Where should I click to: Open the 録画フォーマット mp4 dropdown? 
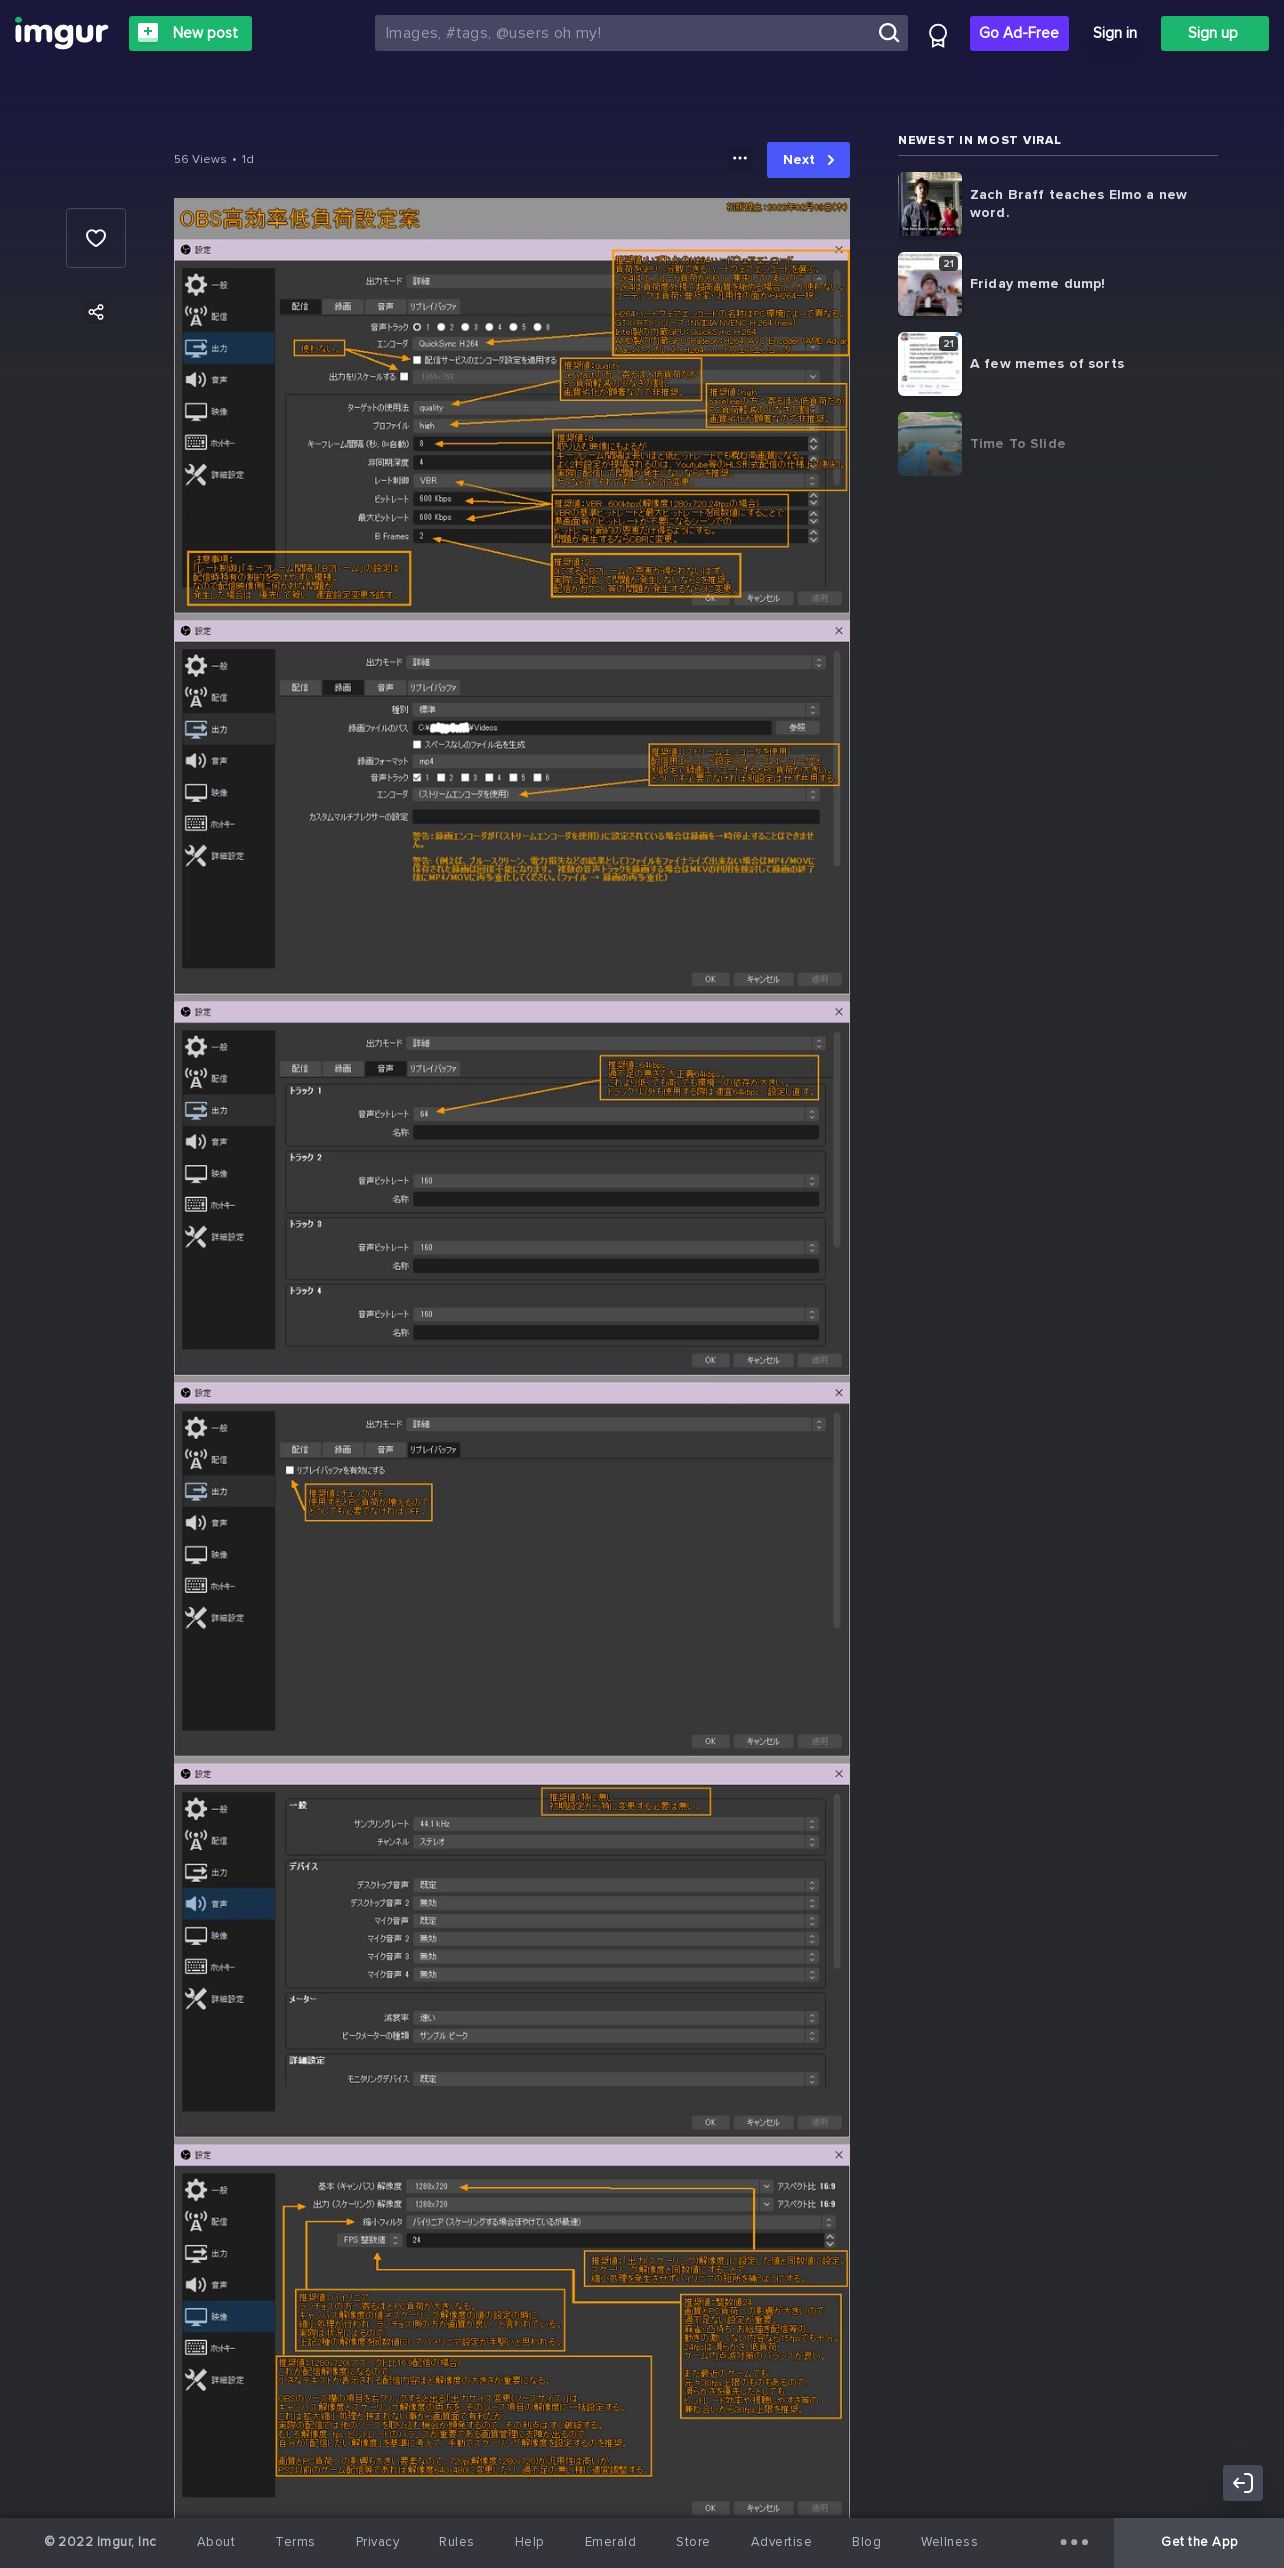point(617,761)
